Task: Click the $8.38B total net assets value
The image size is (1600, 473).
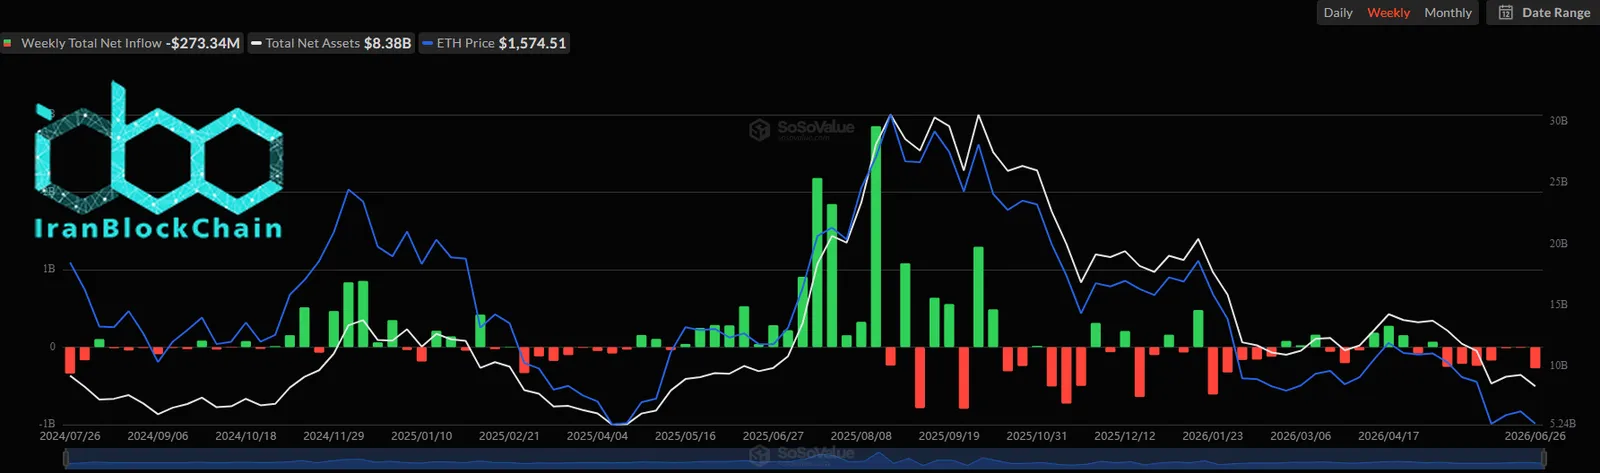Action: pos(387,43)
